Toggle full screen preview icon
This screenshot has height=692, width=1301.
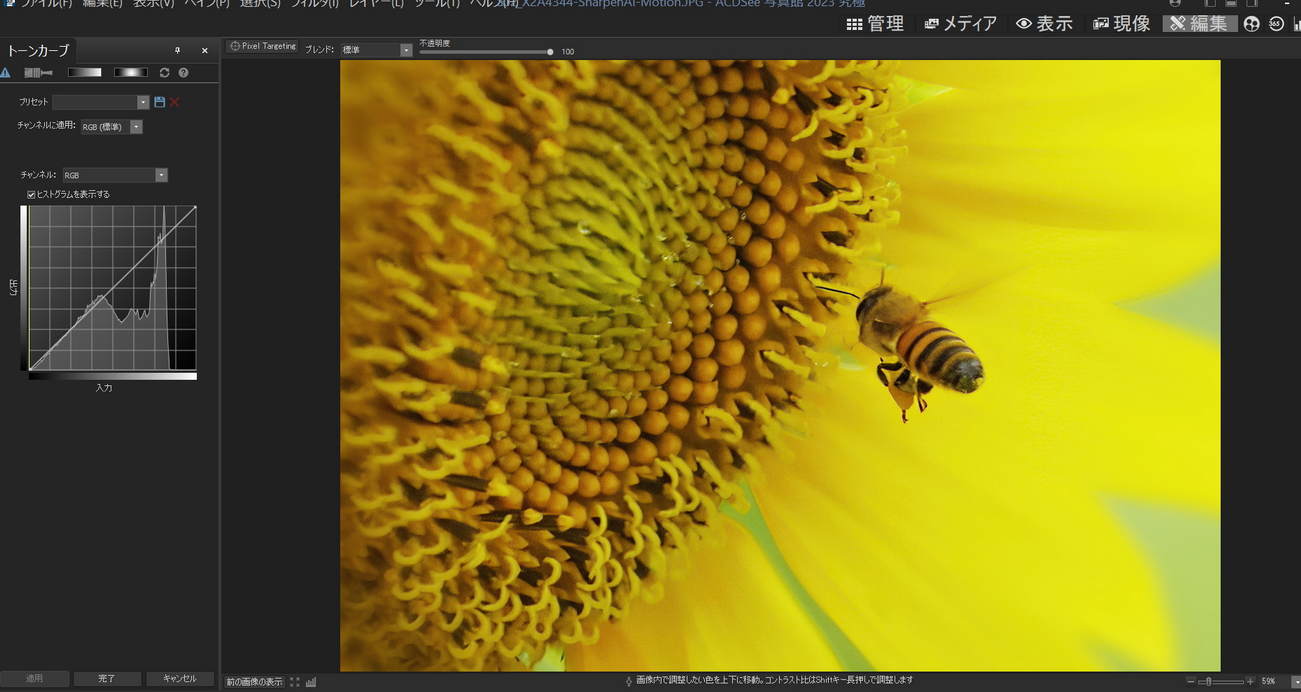pos(295,682)
